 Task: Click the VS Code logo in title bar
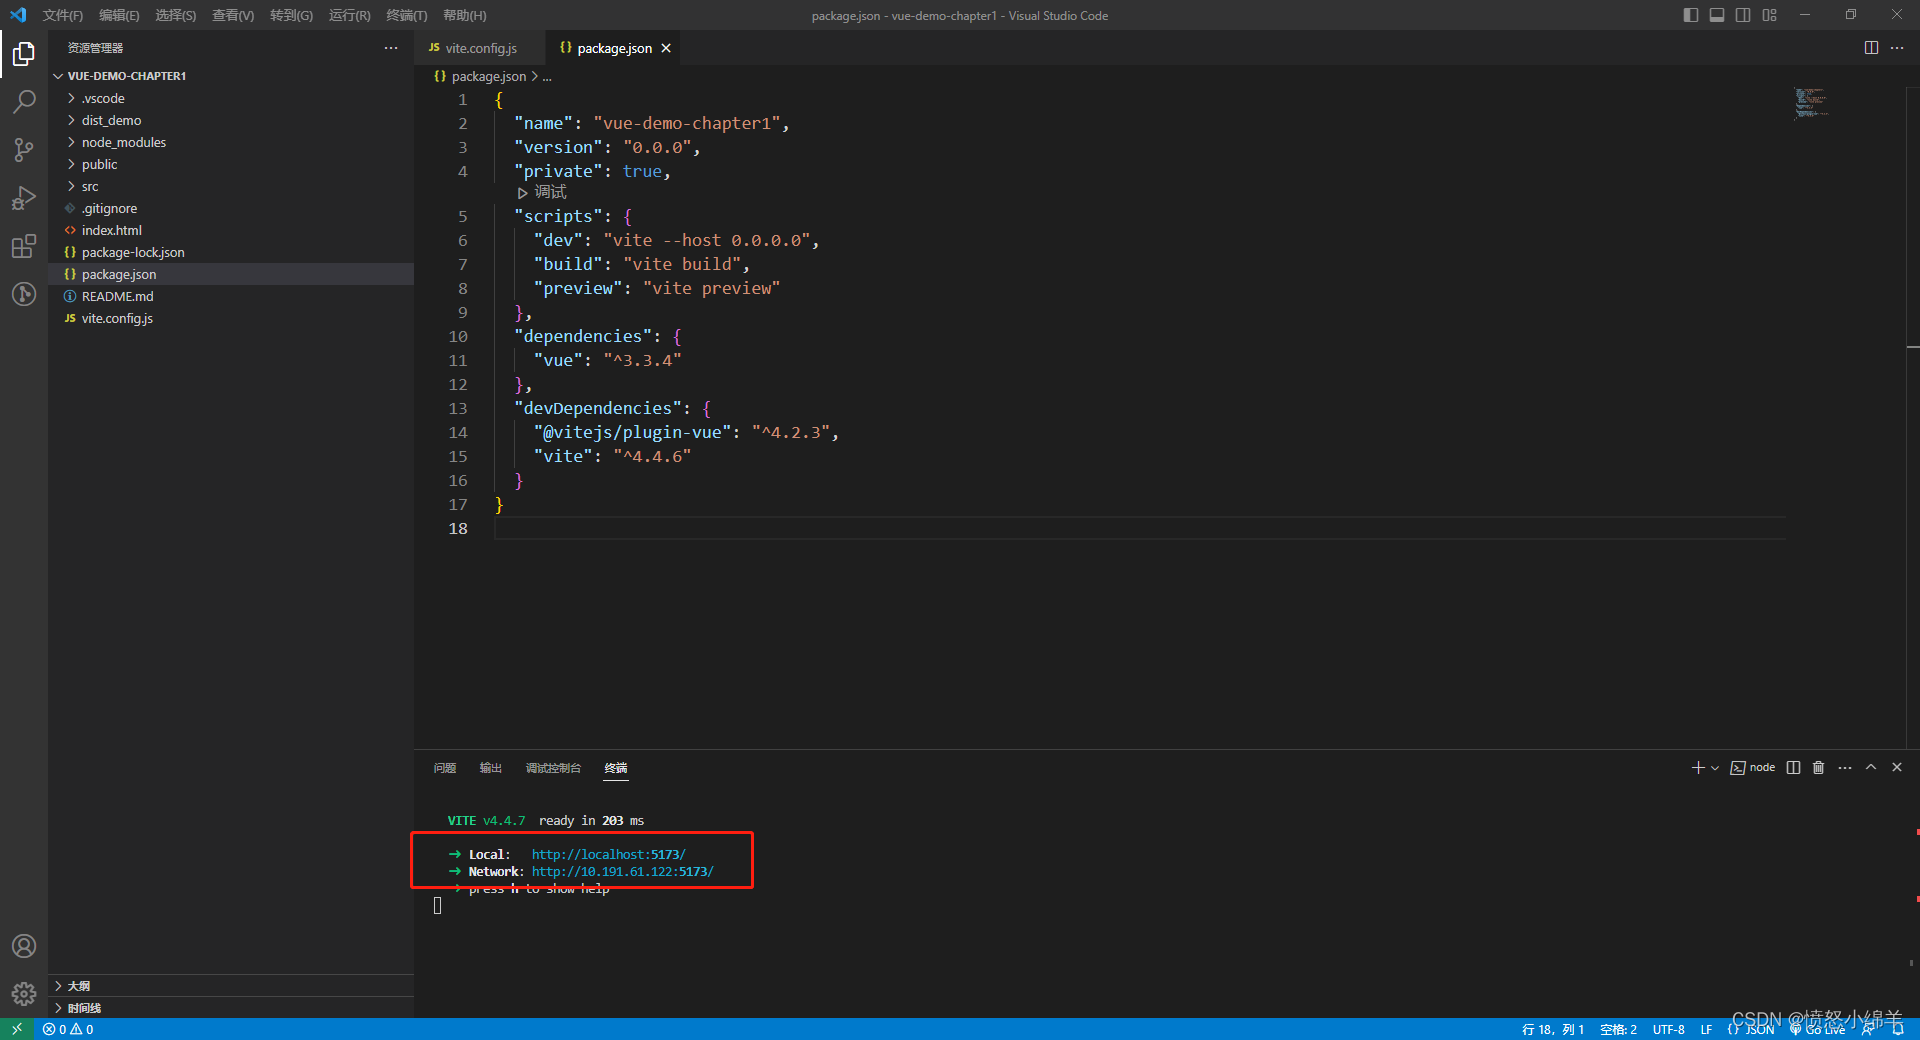coord(18,15)
